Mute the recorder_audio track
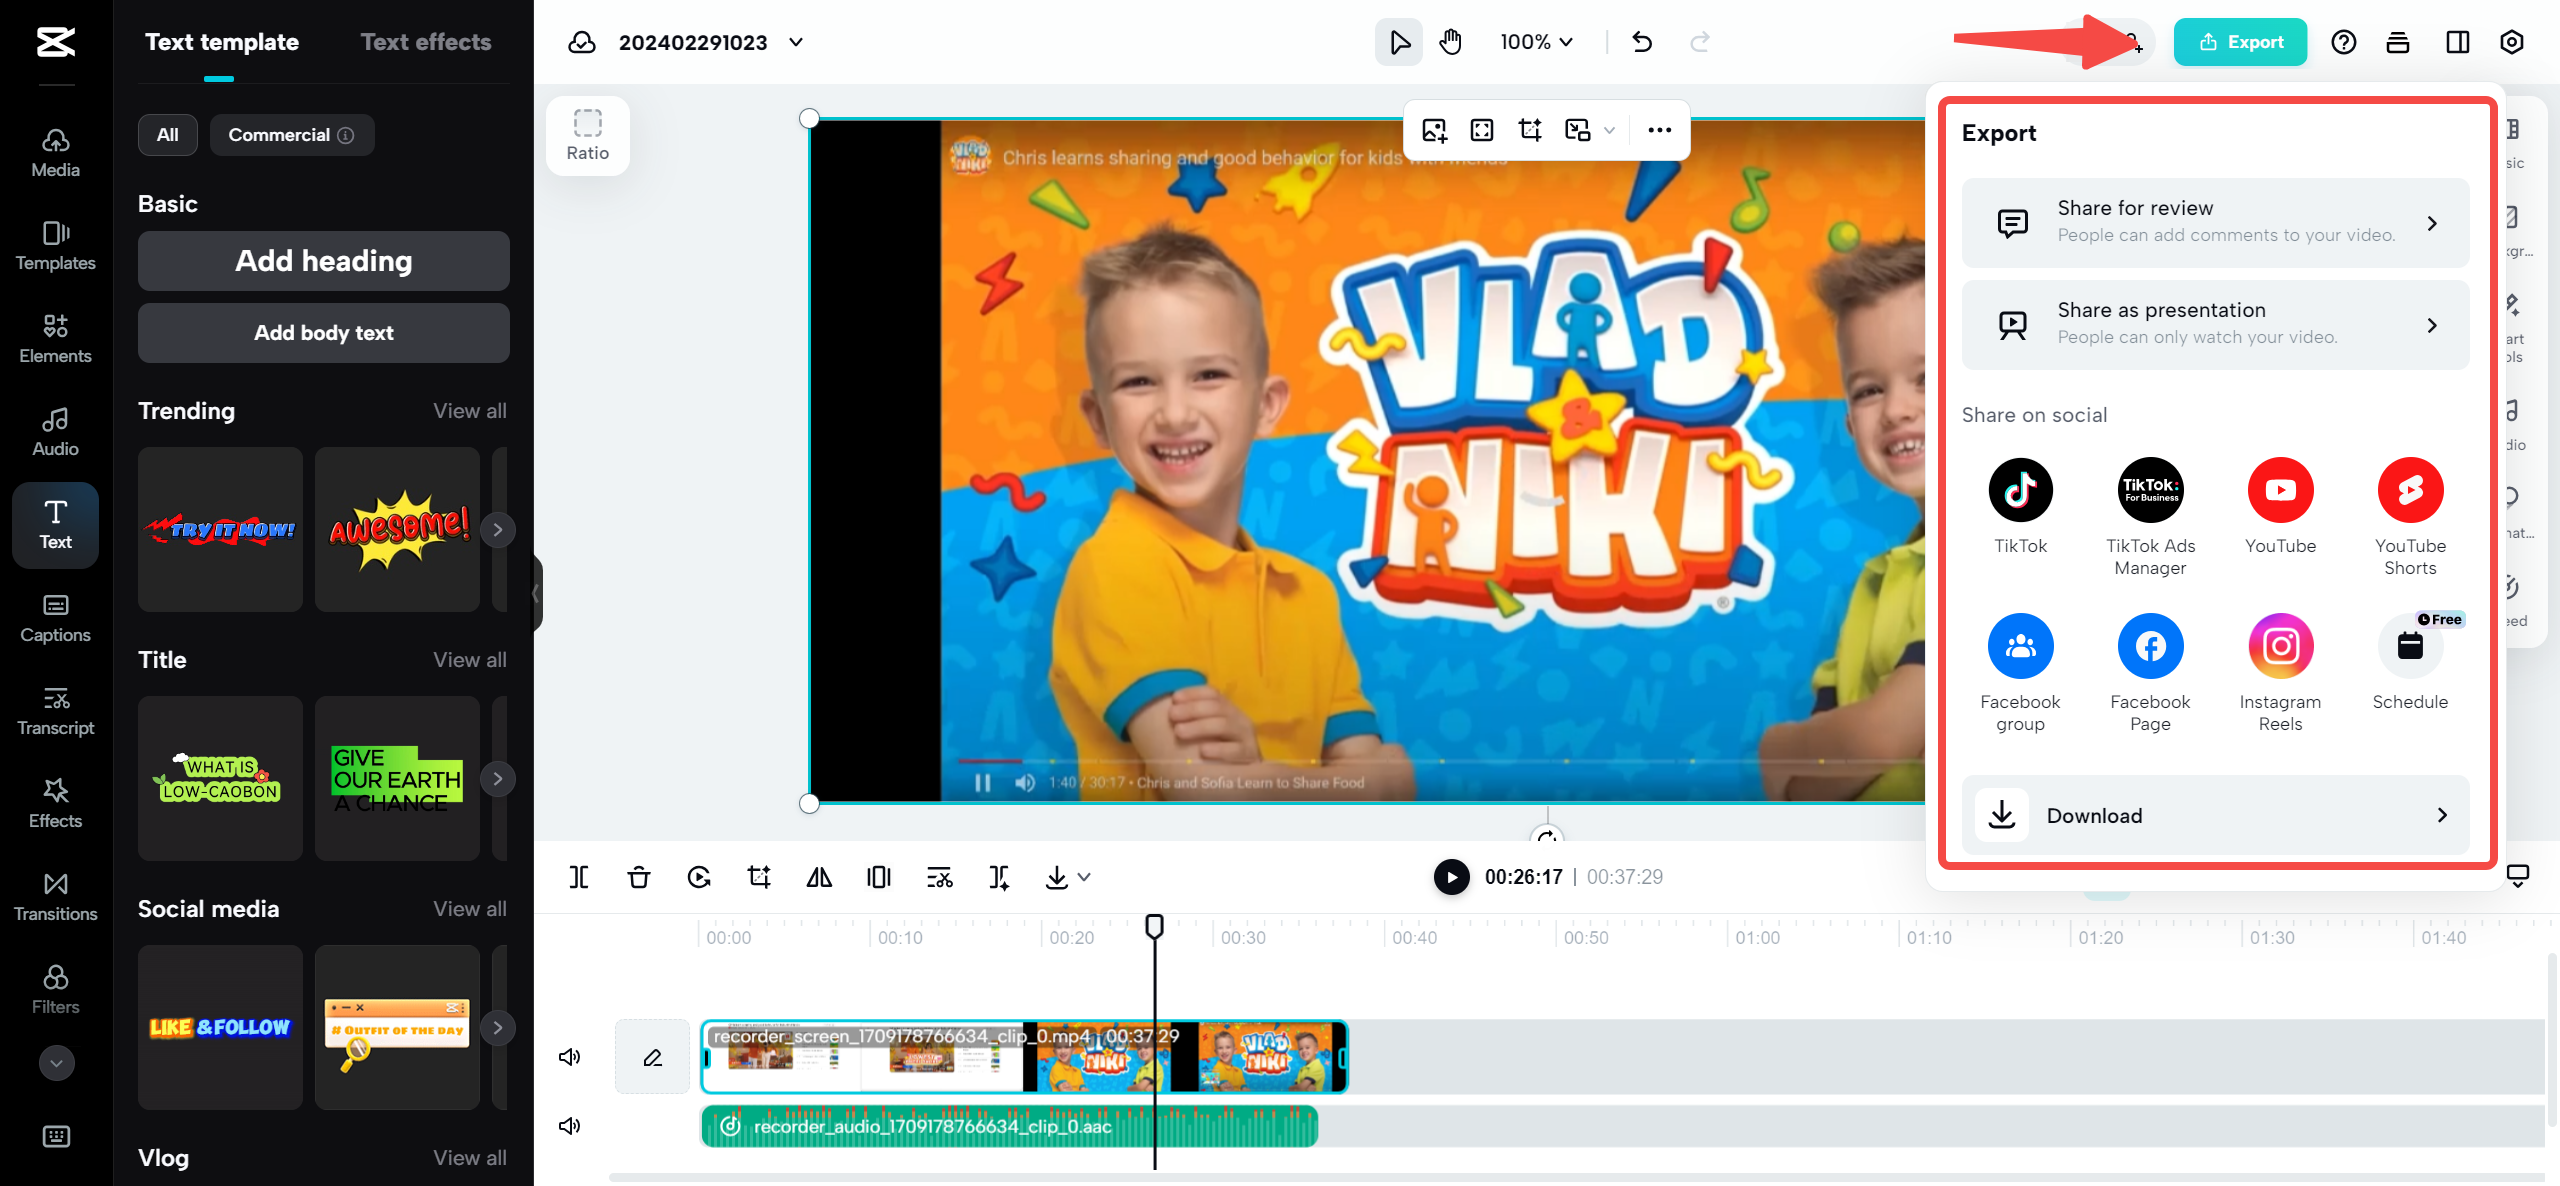The height and width of the screenshot is (1186, 2560). pyautogui.click(x=569, y=1125)
